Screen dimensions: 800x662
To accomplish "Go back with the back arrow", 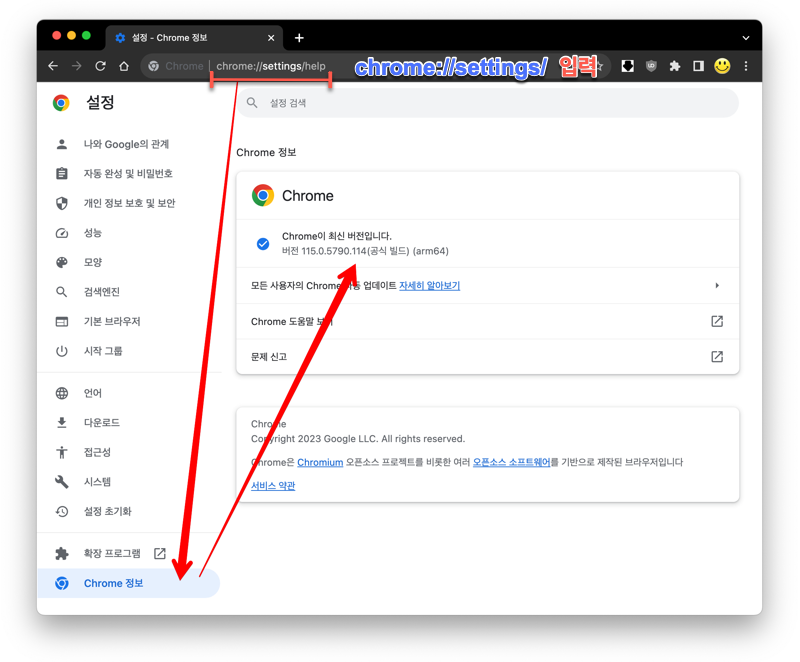I will [x=53, y=66].
